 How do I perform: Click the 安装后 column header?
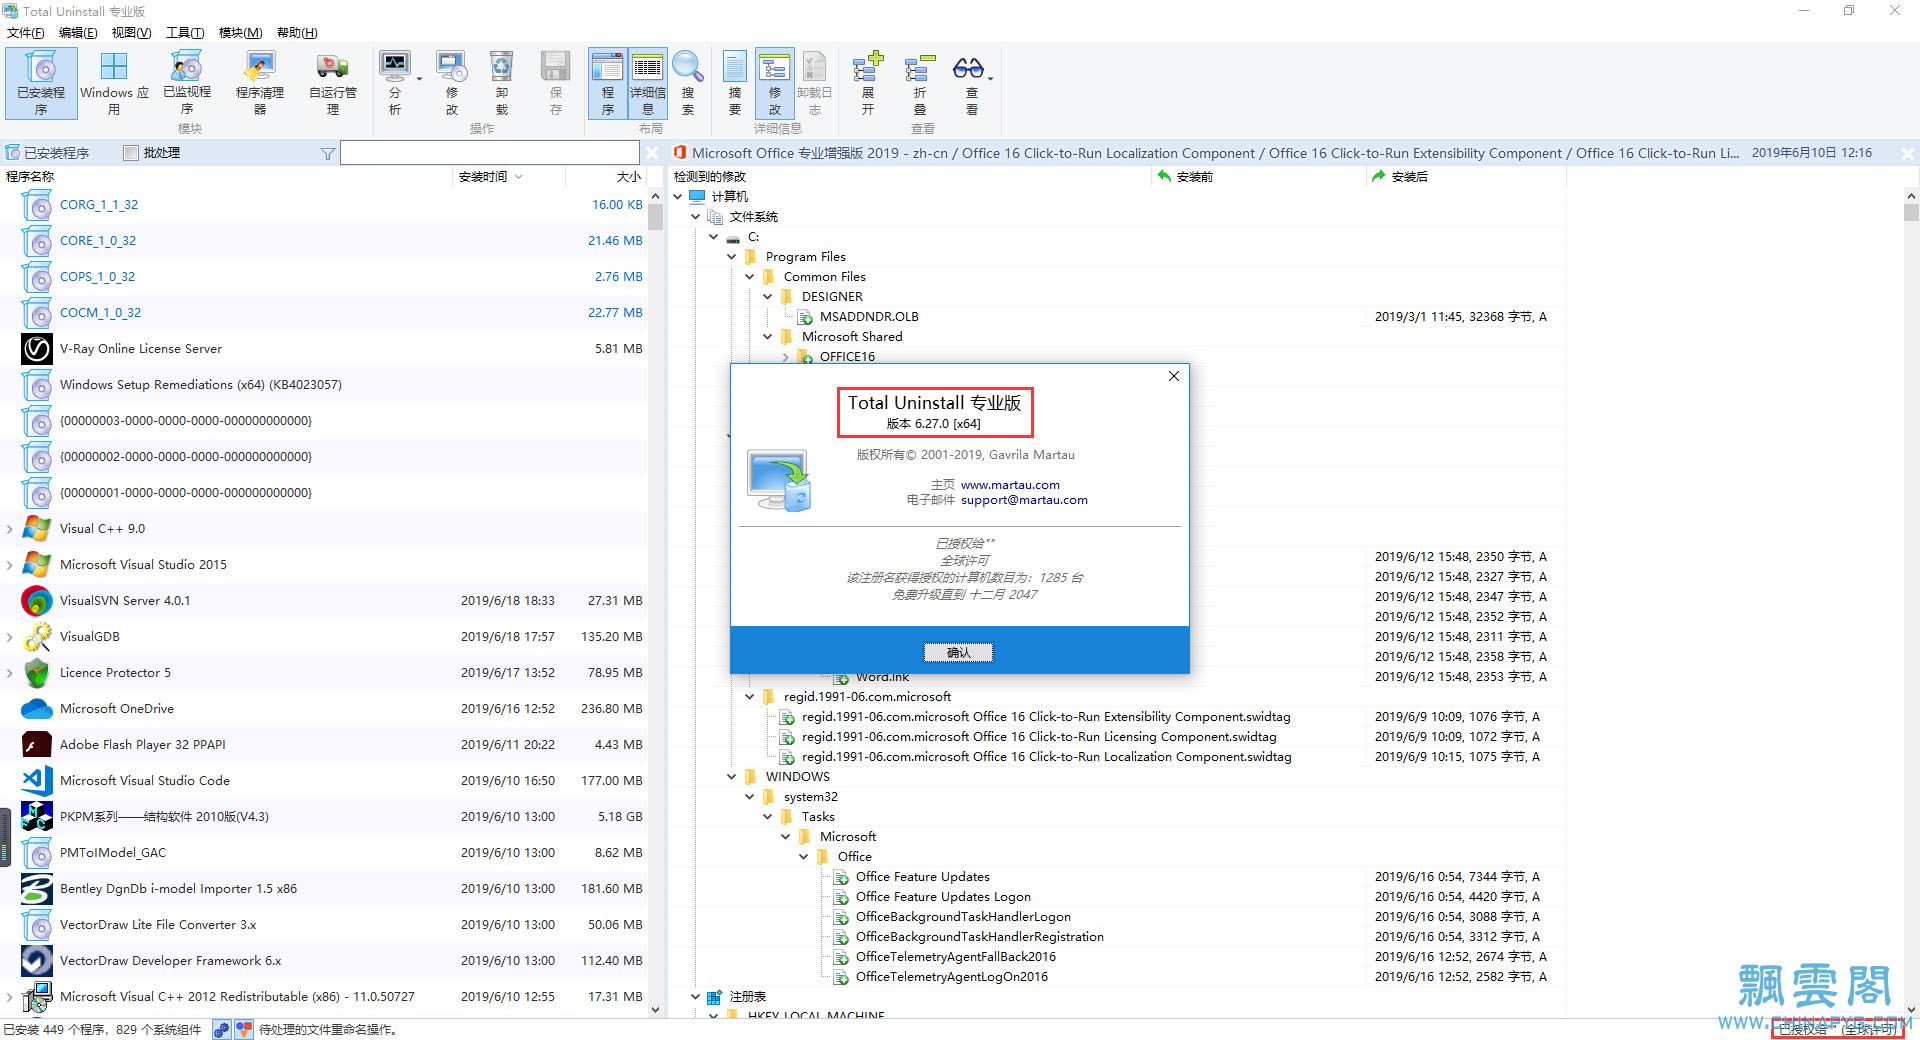tap(1465, 177)
